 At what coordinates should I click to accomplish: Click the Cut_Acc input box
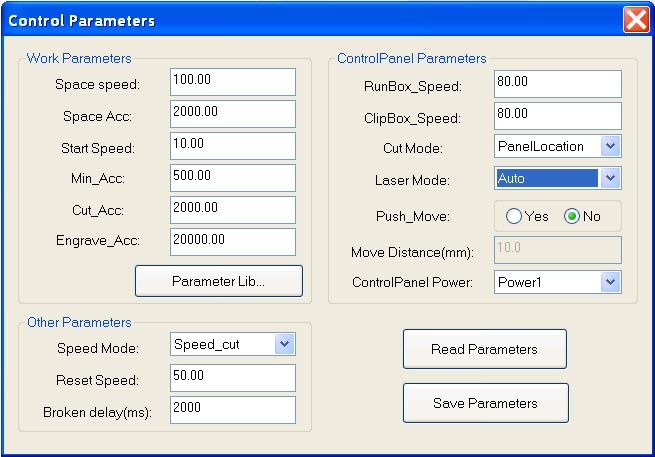click(x=232, y=210)
